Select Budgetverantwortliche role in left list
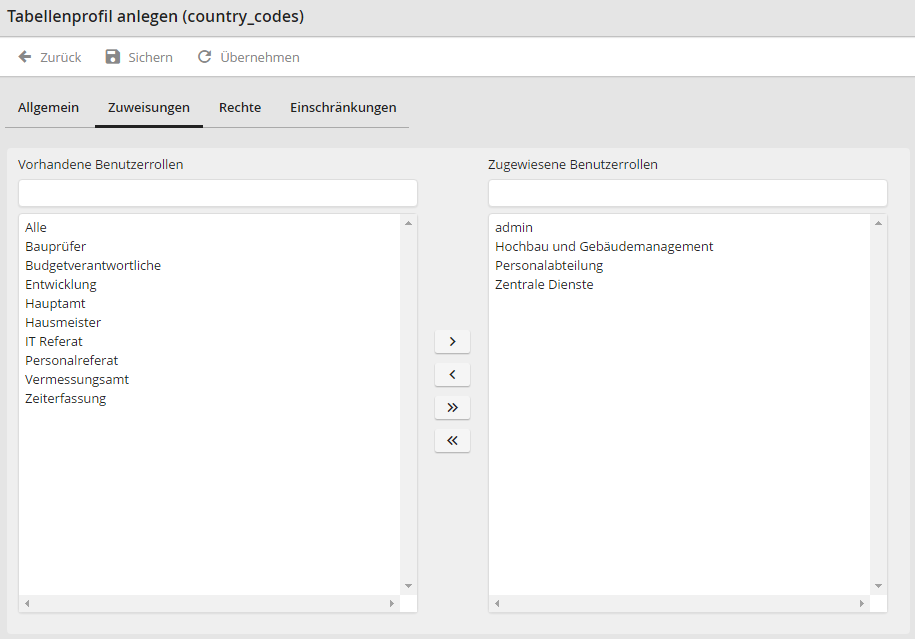 point(93,266)
